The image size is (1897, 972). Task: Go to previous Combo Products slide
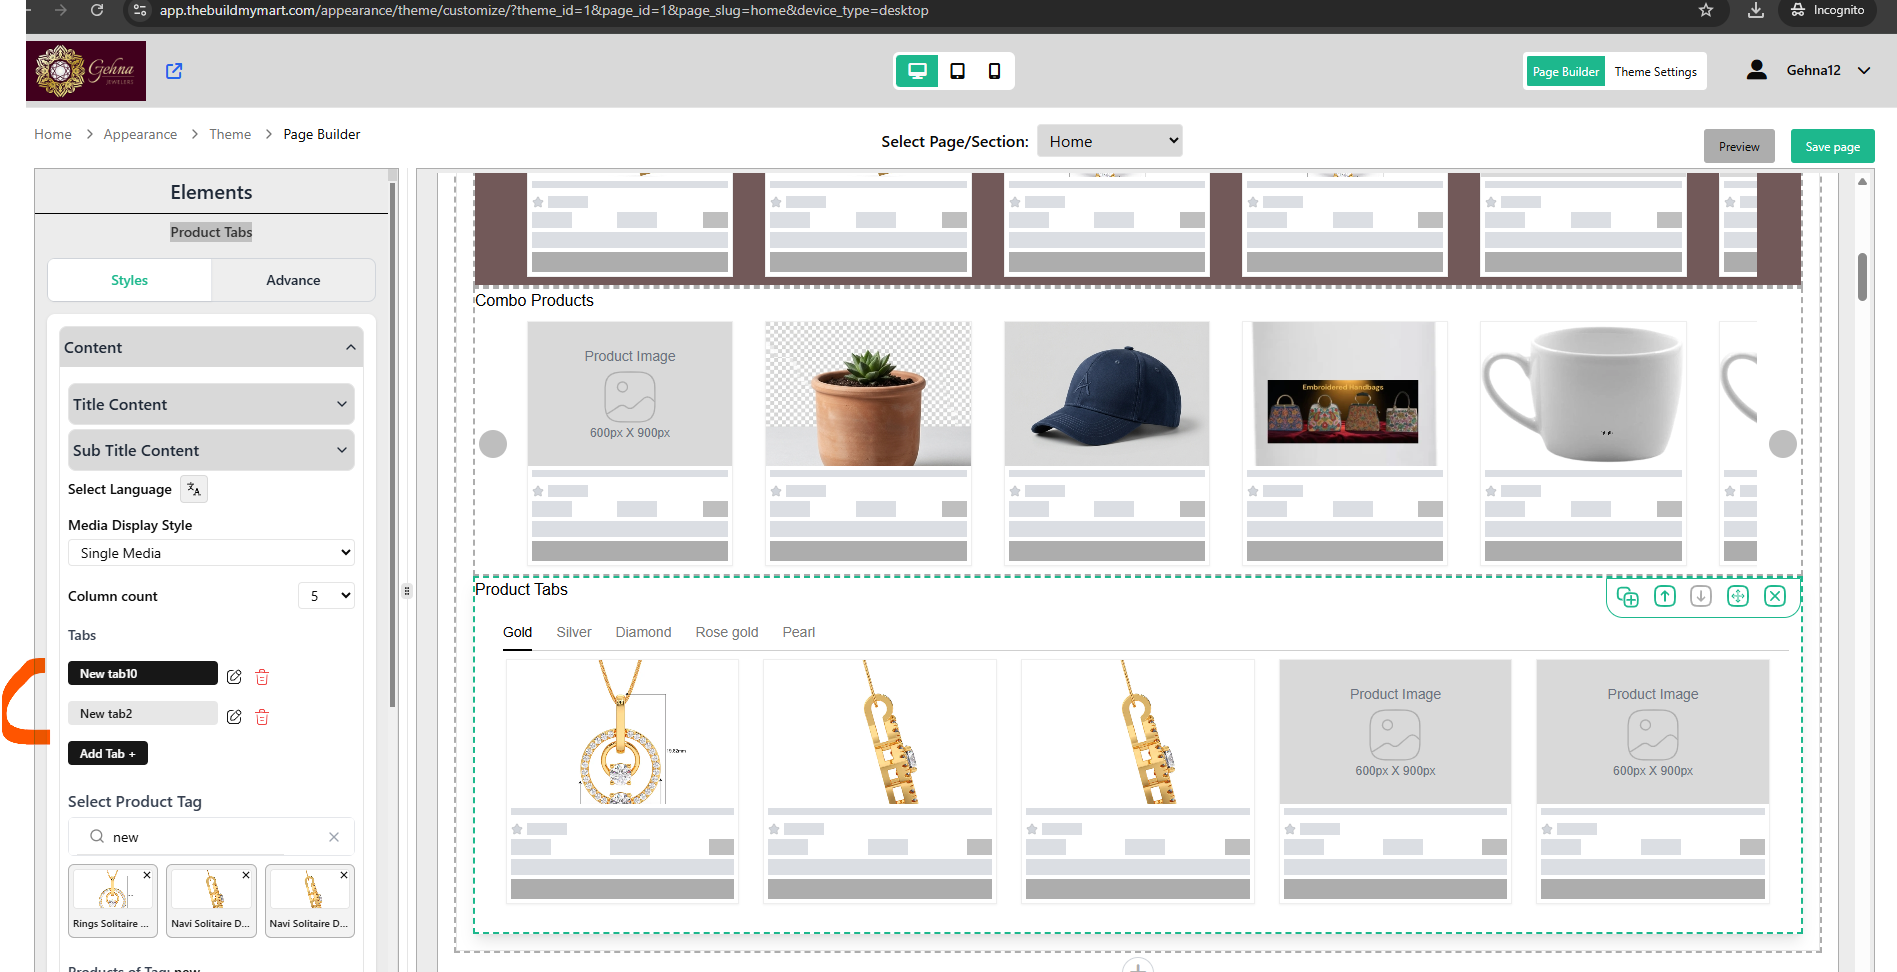point(493,444)
